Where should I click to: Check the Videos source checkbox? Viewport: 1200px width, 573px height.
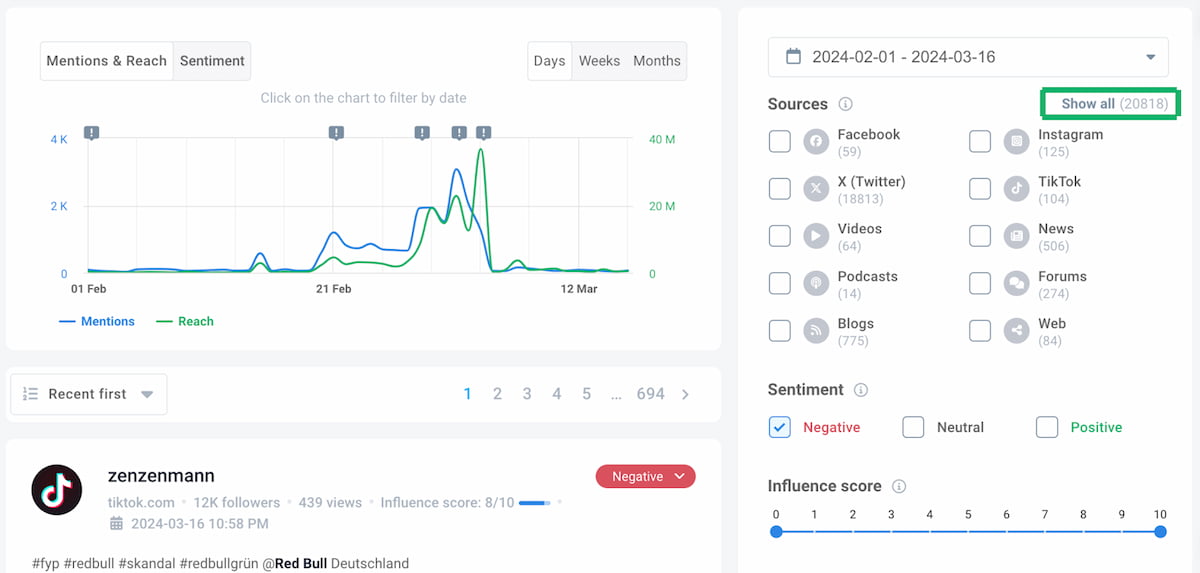pyautogui.click(x=780, y=236)
